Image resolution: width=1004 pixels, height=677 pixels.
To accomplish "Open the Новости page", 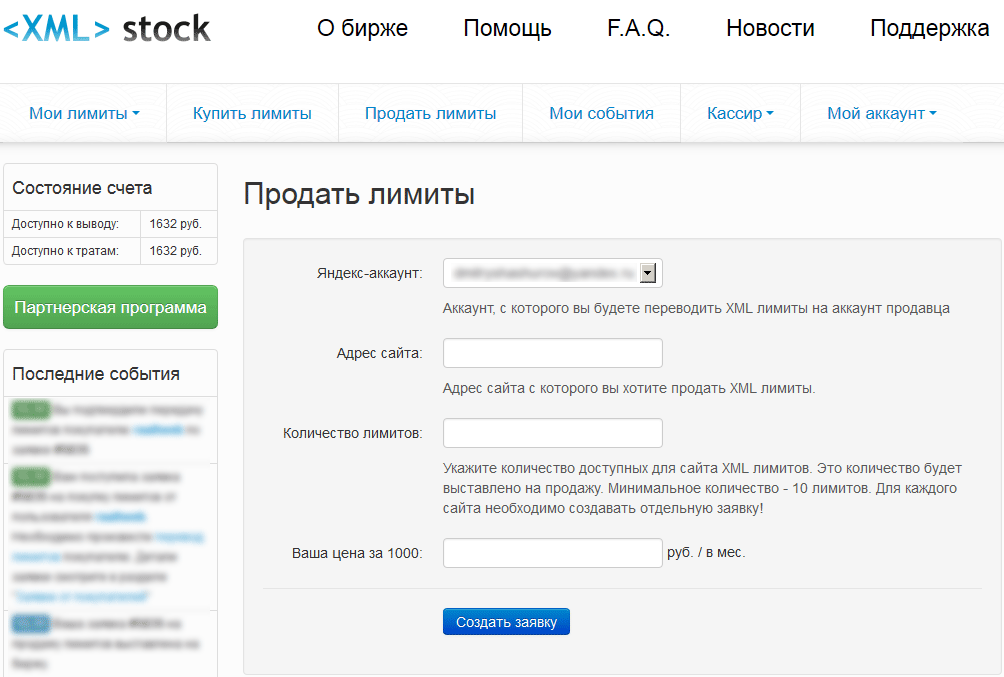I will point(770,29).
